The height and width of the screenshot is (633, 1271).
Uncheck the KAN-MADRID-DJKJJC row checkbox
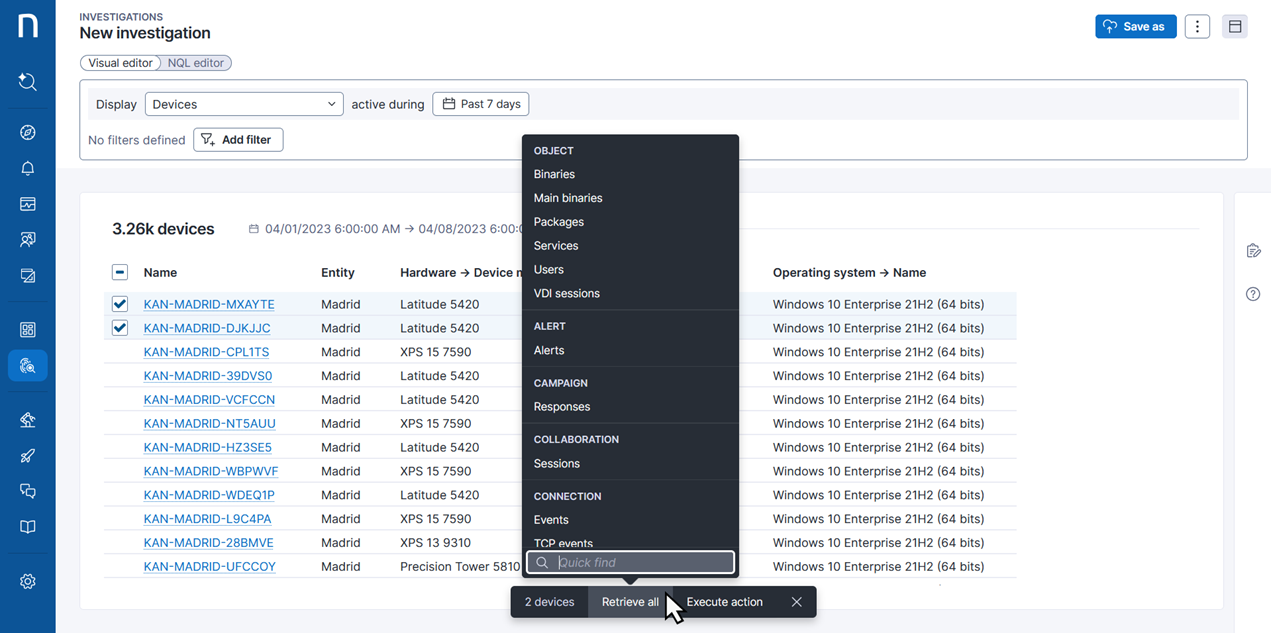(120, 328)
